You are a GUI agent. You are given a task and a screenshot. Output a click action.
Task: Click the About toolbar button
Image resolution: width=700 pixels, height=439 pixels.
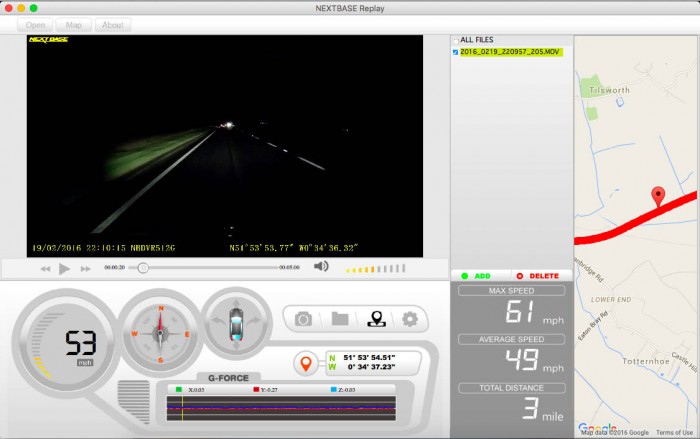(x=112, y=25)
